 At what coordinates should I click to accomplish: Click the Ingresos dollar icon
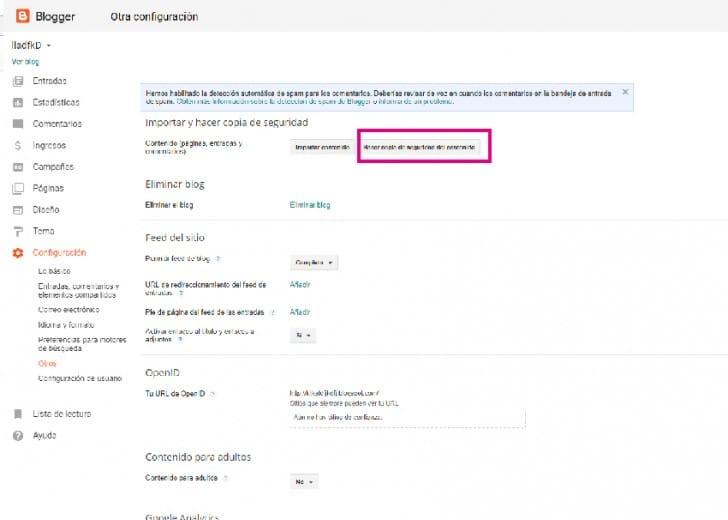18,145
